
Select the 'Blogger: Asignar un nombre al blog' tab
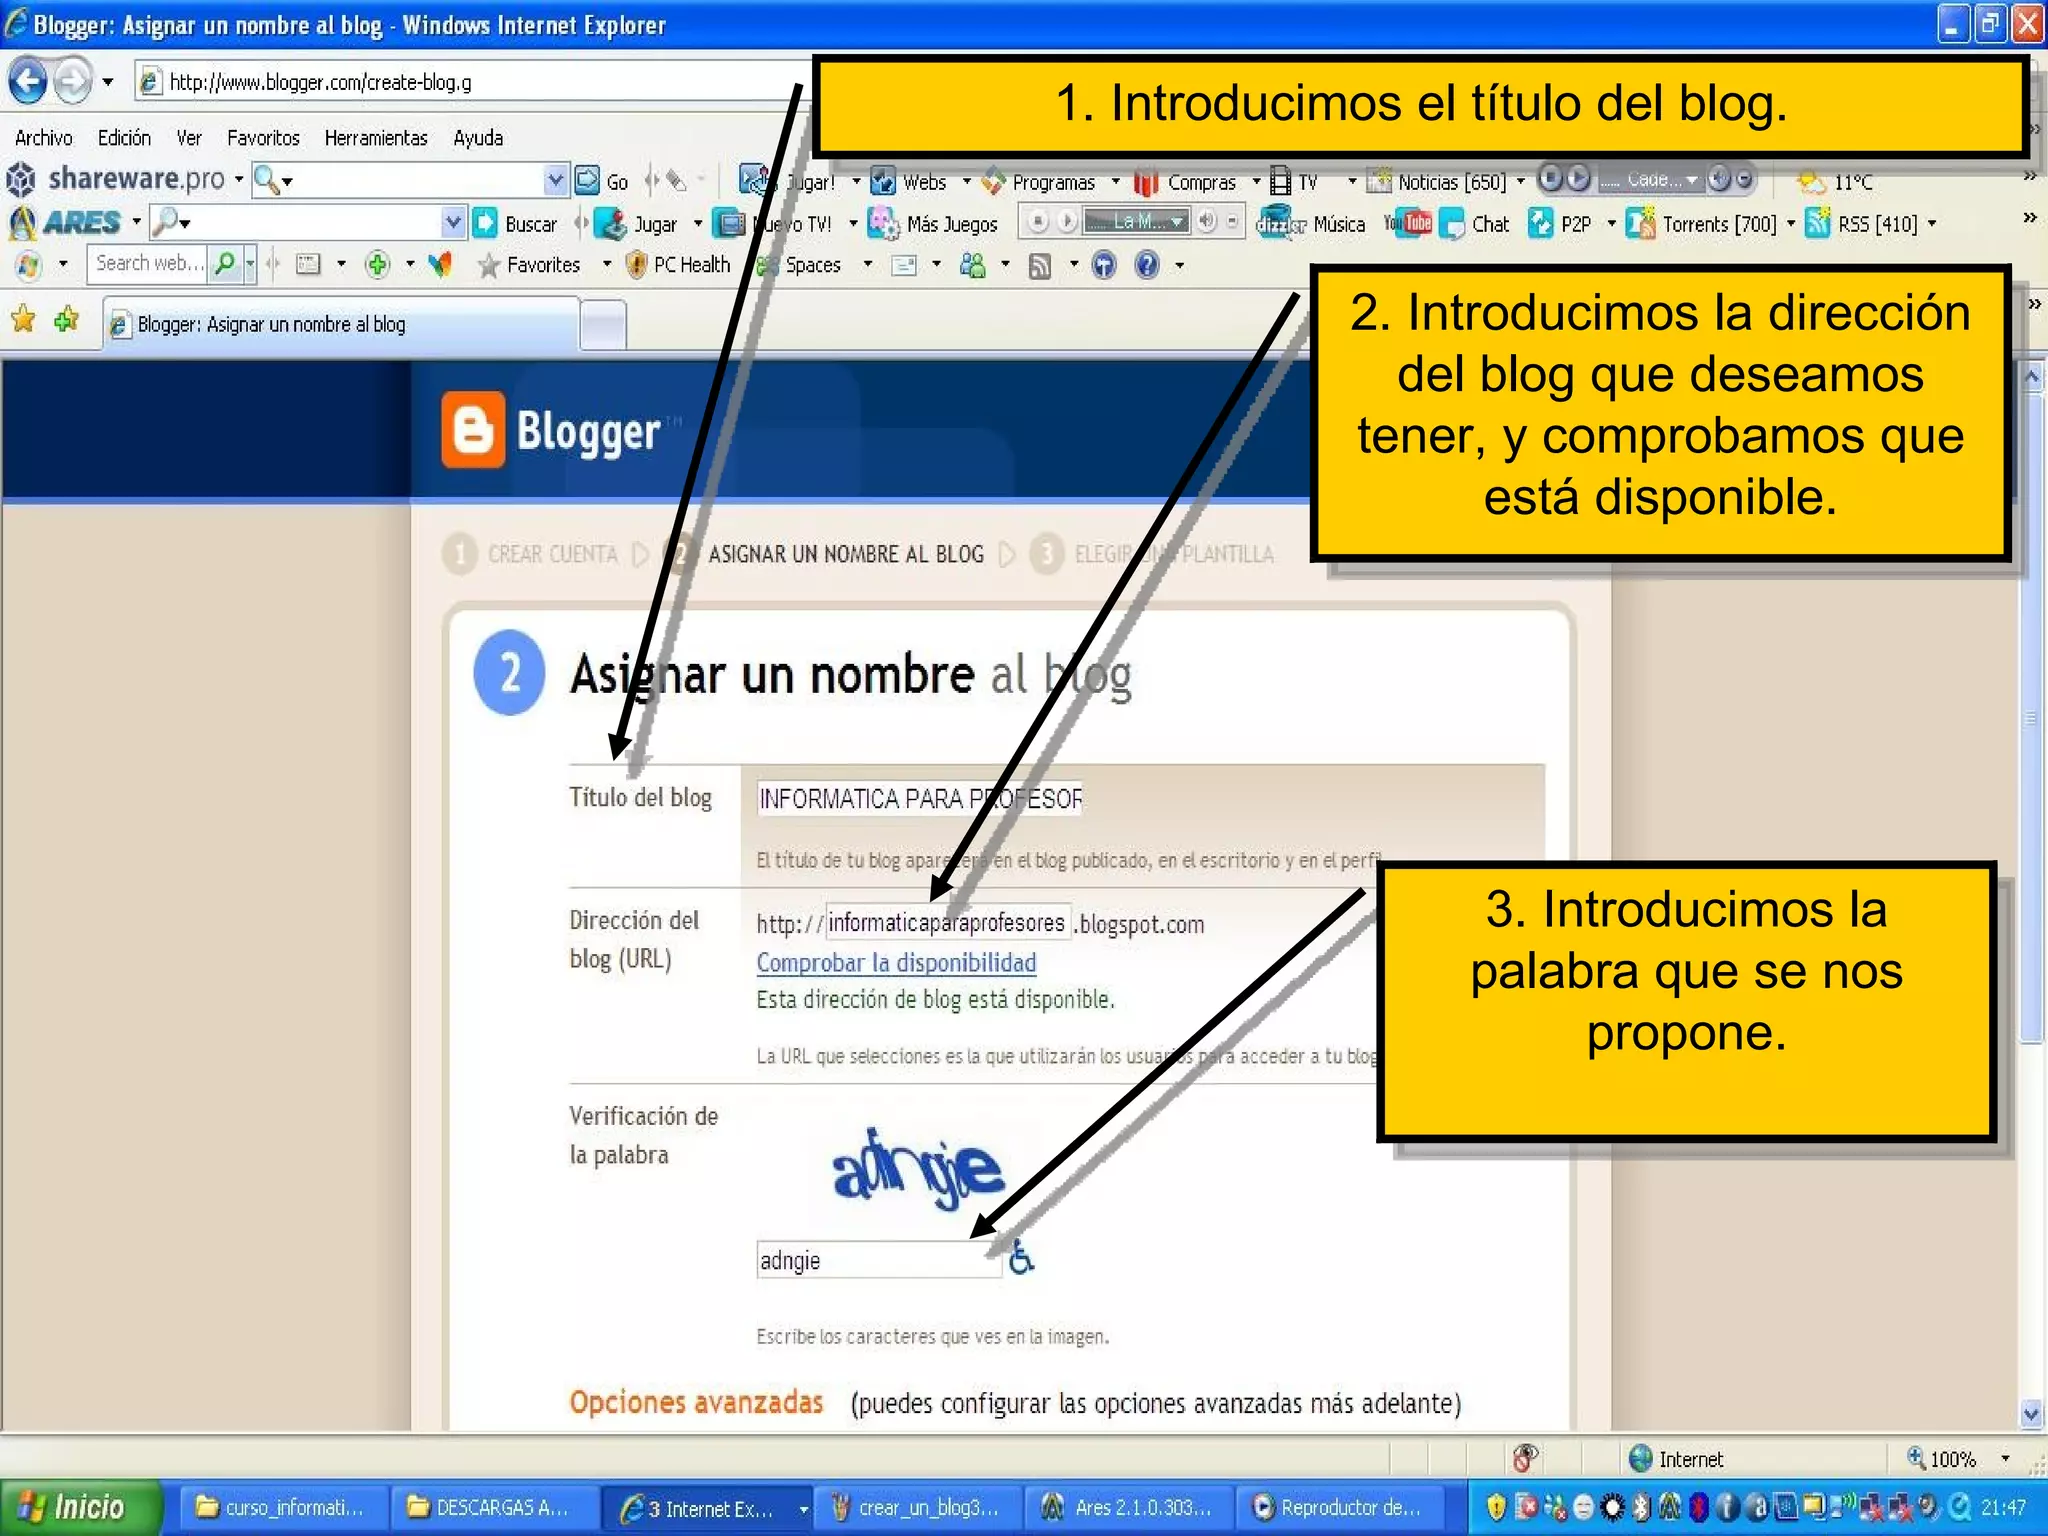tap(340, 324)
